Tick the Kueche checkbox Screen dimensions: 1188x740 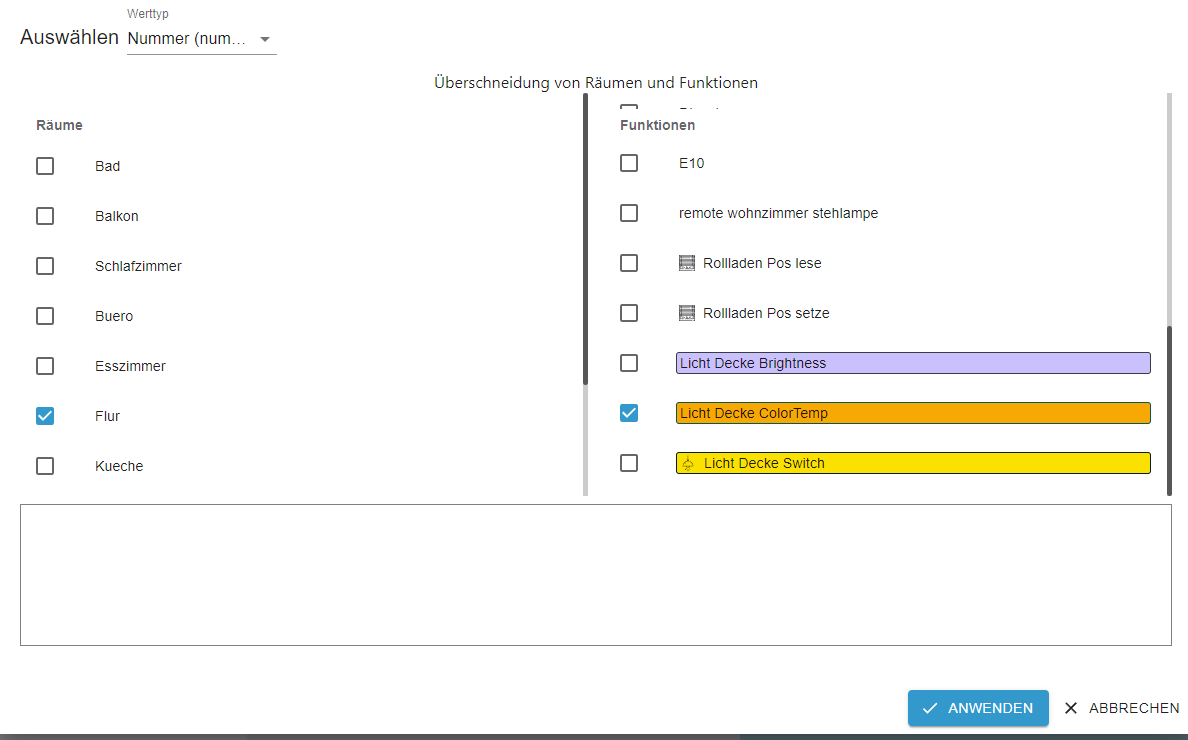(45, 466)
